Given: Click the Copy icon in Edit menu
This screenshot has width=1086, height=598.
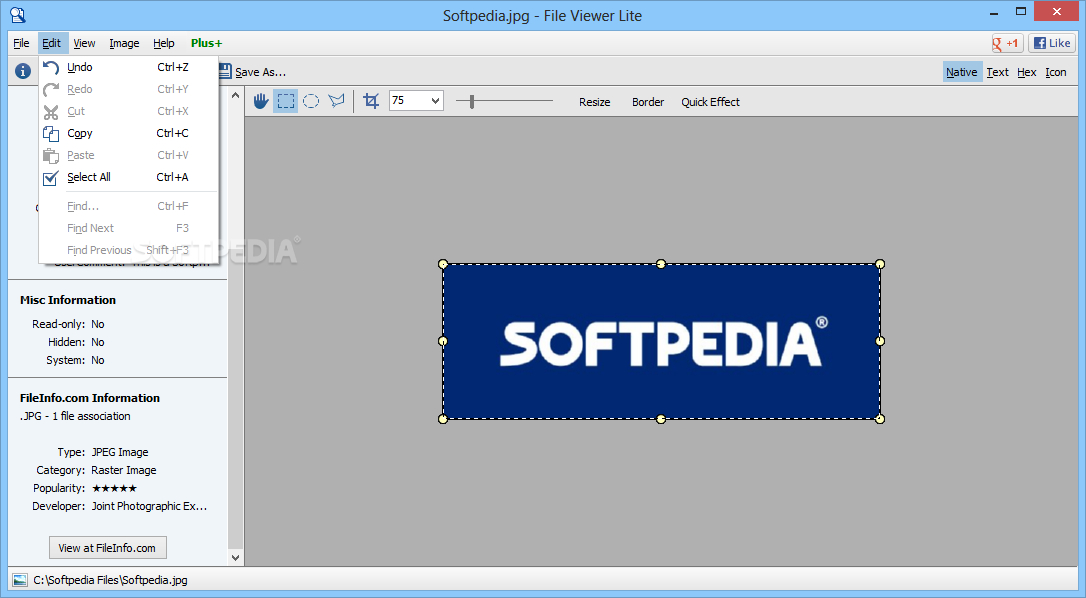Looking at the screenshot, I should click(x=51, y=133).
